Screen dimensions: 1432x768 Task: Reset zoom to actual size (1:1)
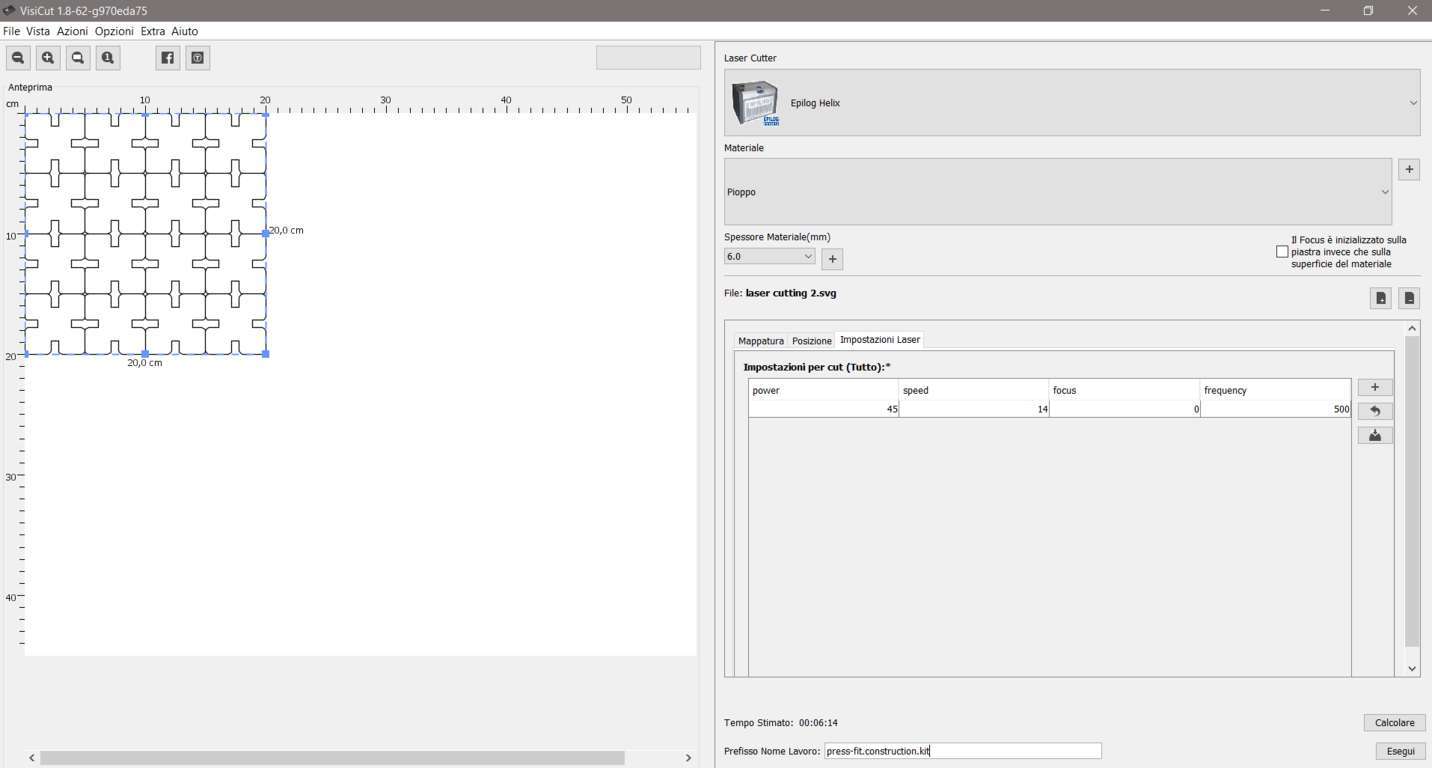(108, 58)
